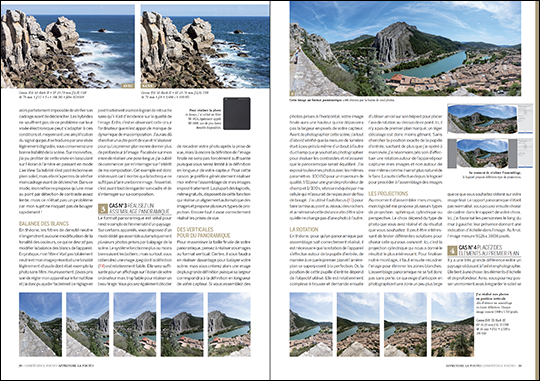Click the caption under the left seascape photo
540x381 pixels.
[x=52, y=95]
